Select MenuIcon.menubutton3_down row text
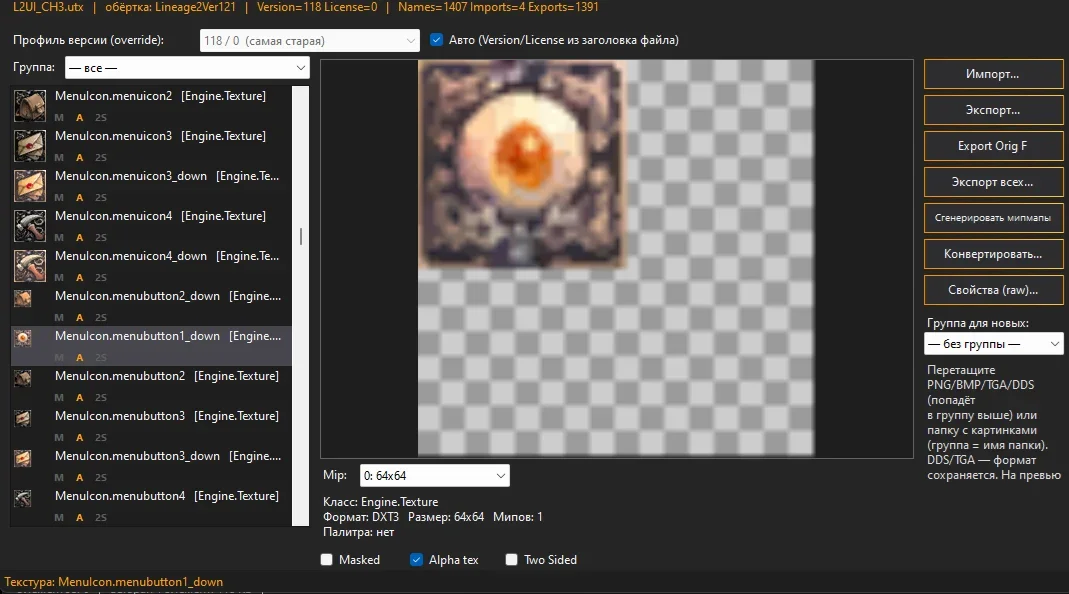 click(x=168, y=456)
